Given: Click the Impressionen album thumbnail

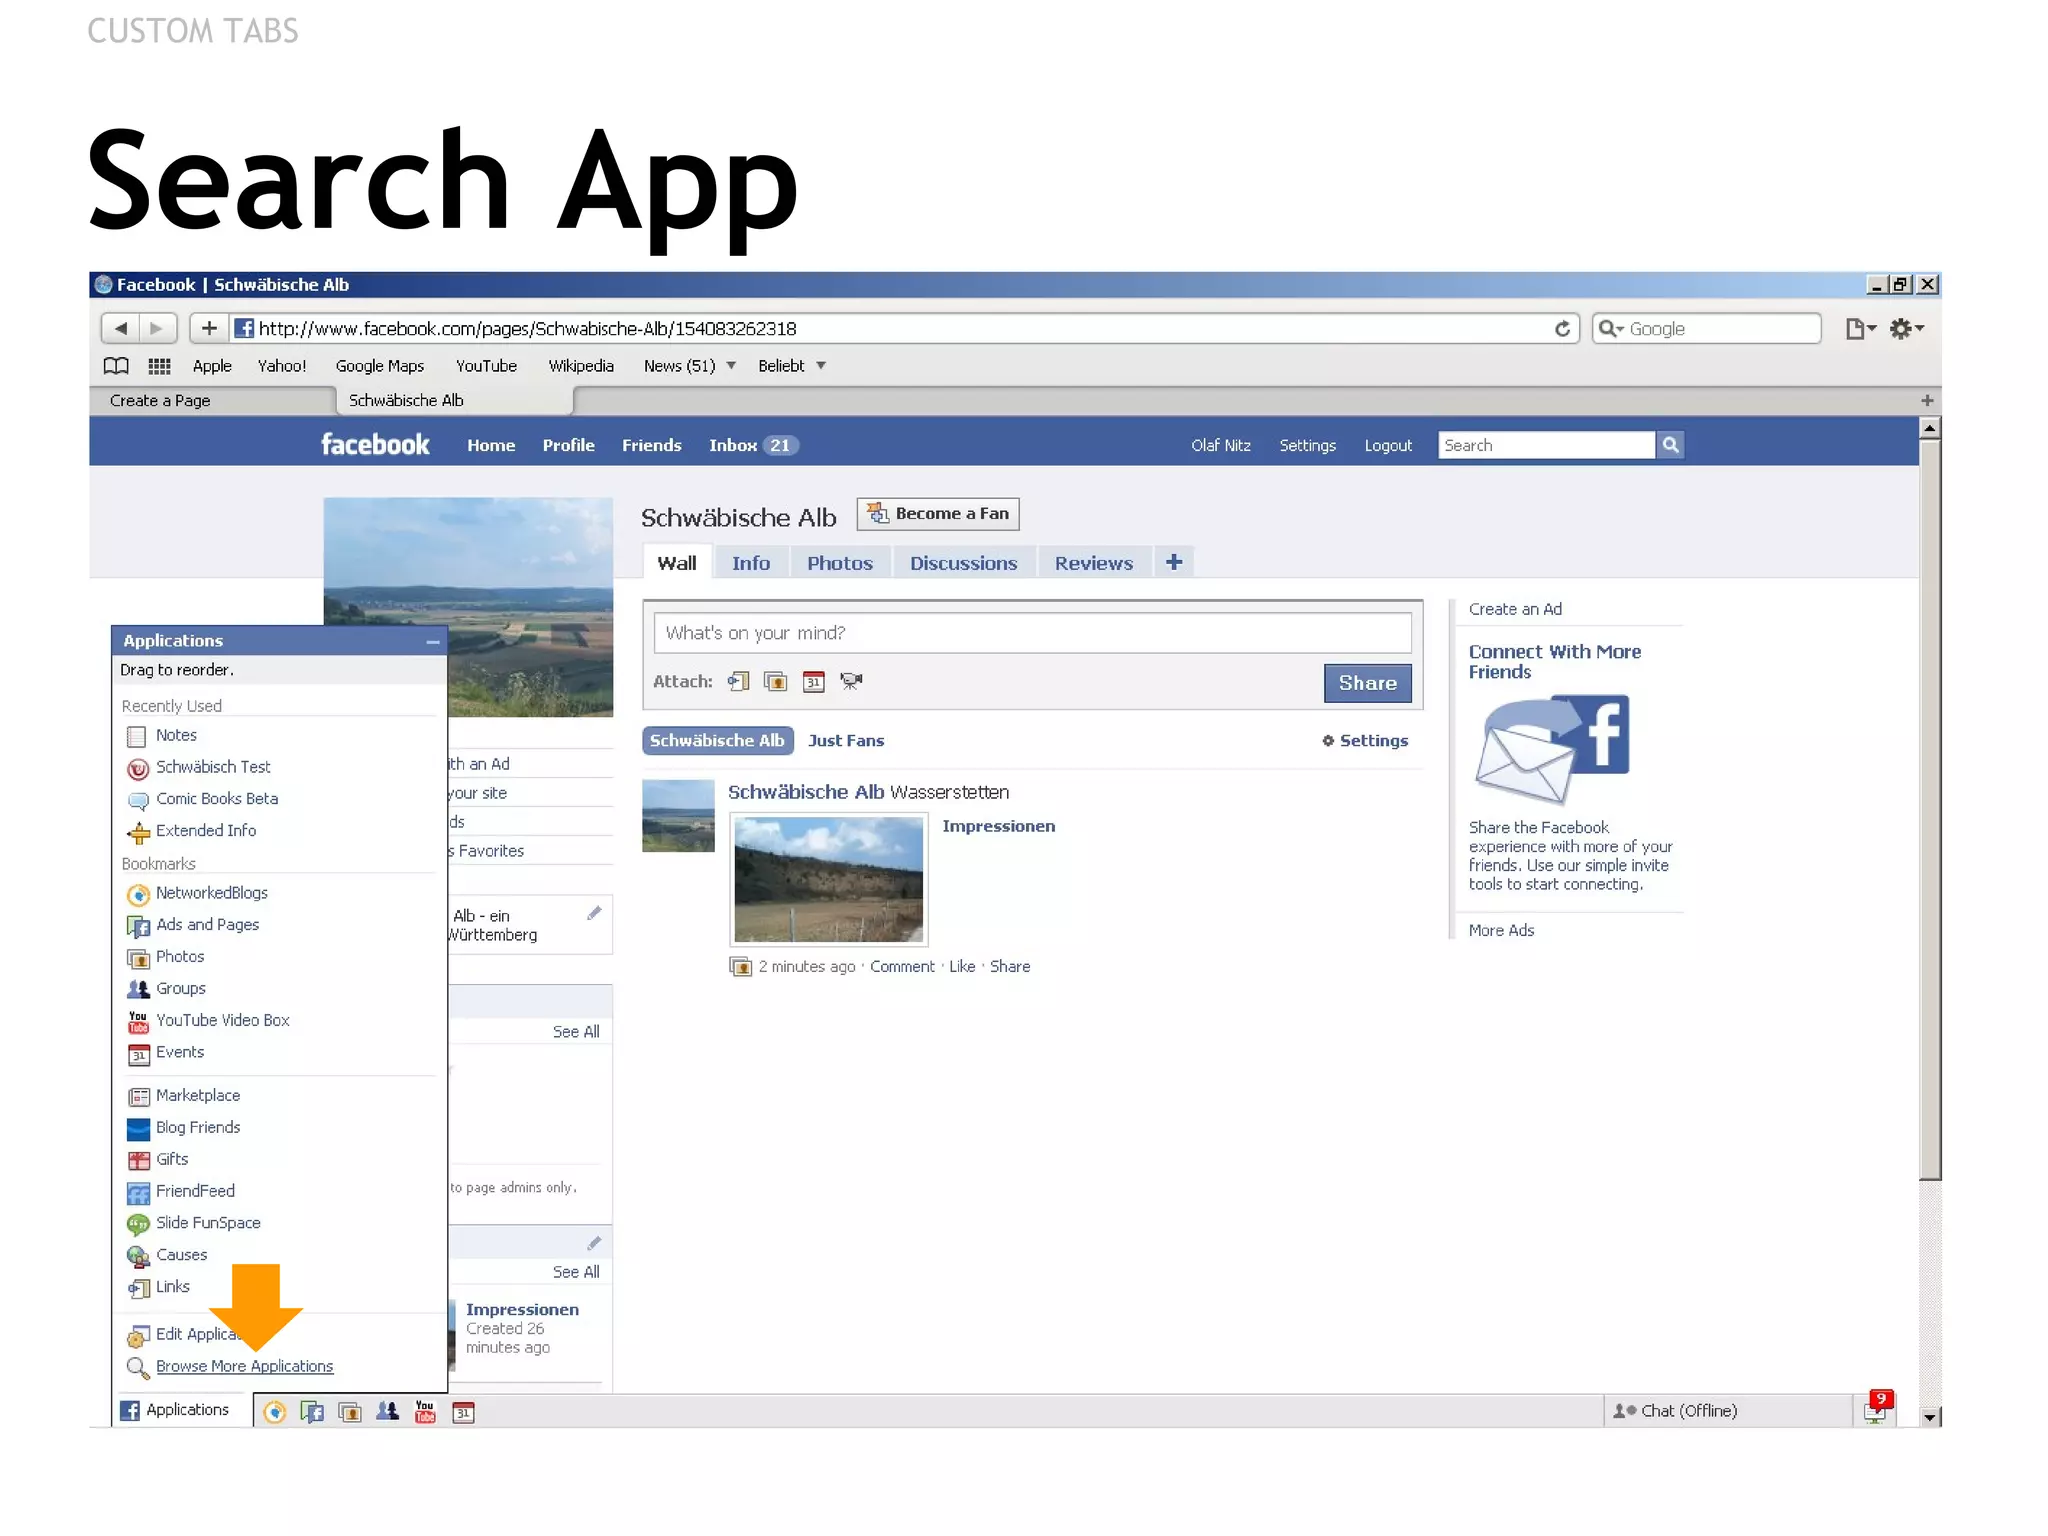Looking at the screenshot, I should [829, 880].
